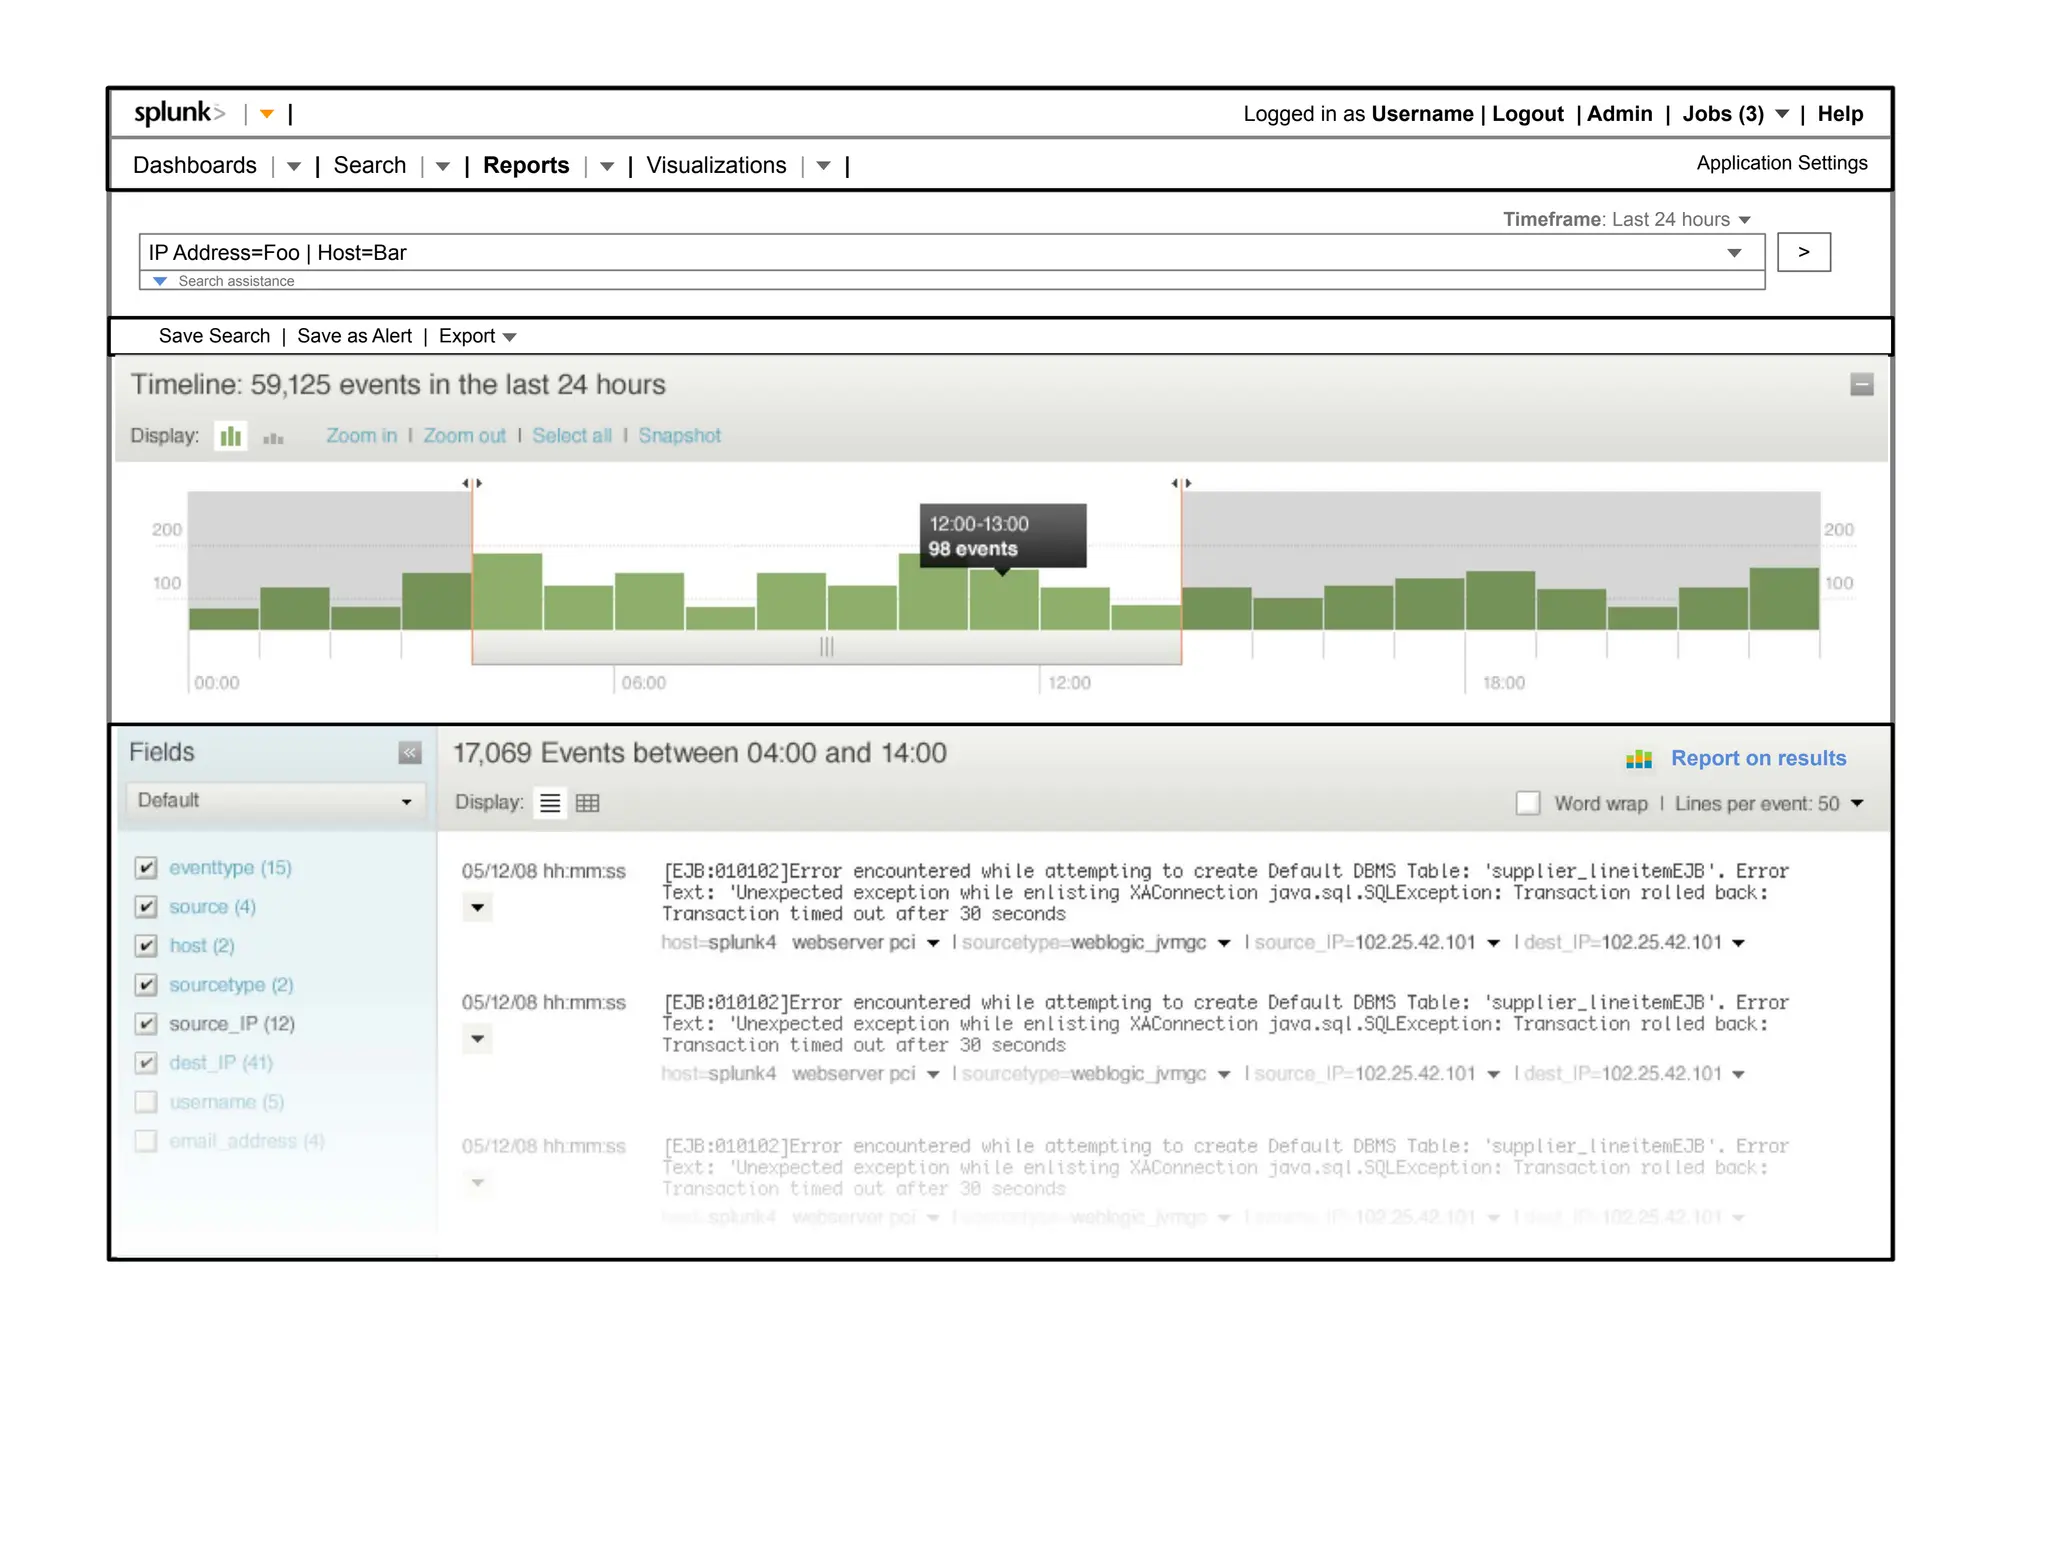Select the bar chart timeline display icon
2048x1566 pixels.
231,436
